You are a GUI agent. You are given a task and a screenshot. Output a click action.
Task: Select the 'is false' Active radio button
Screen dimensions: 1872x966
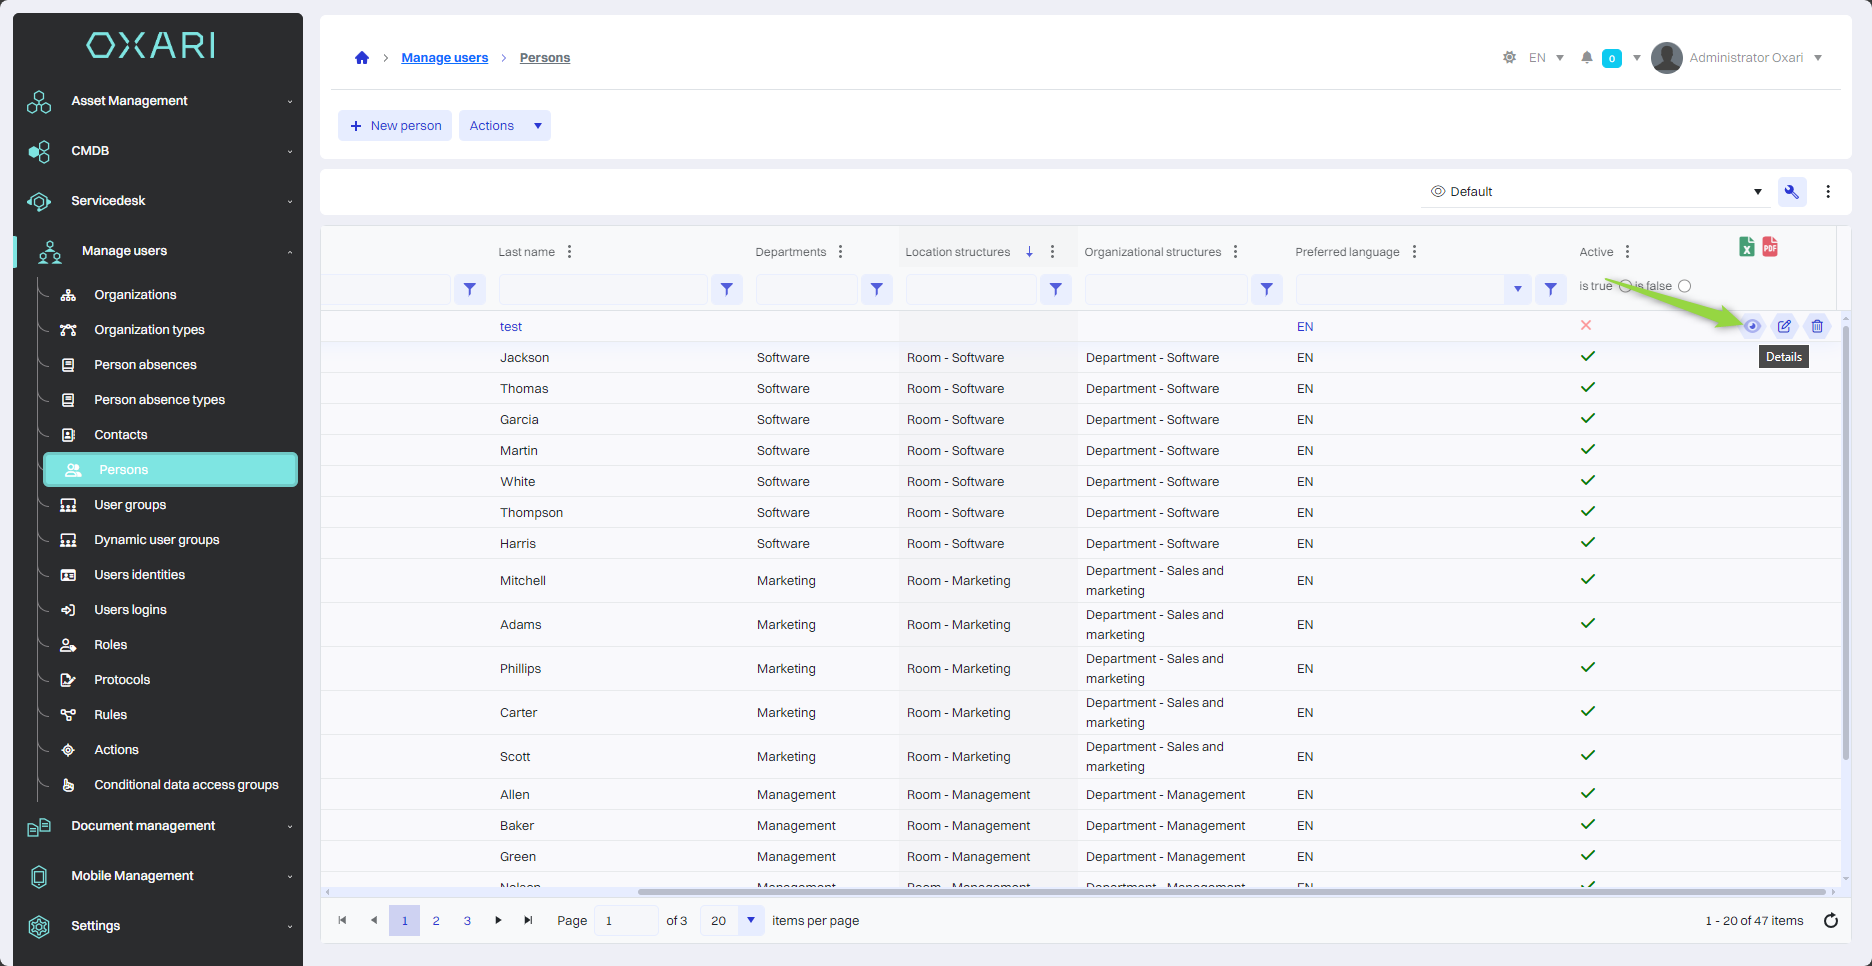[x=1685, y=286]
